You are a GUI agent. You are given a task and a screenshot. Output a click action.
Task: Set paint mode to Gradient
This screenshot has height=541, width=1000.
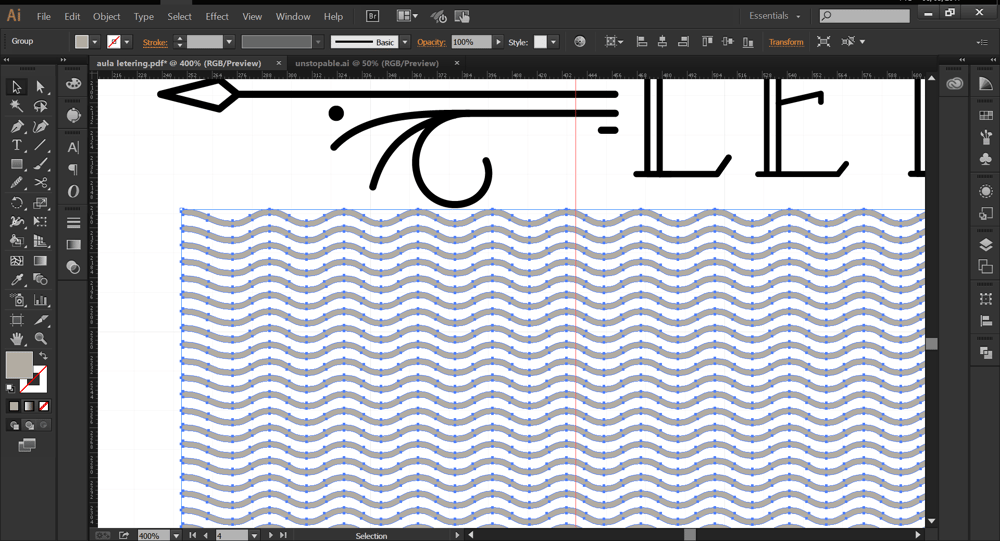[x=29, y=406]
